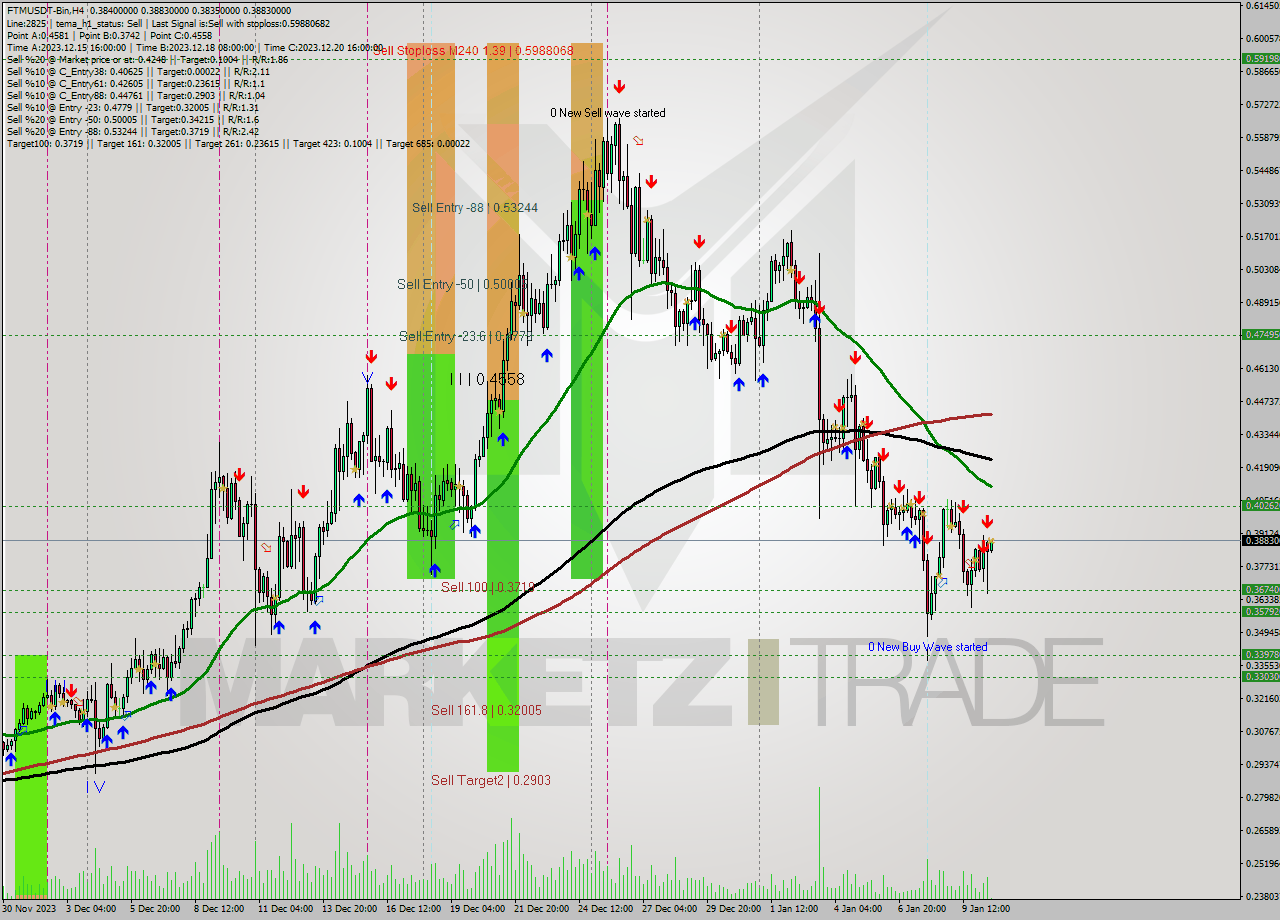Click the 0.53093 price axis label
Image resolution: width=1280 pixels, height=920 pixels.
1263,203
